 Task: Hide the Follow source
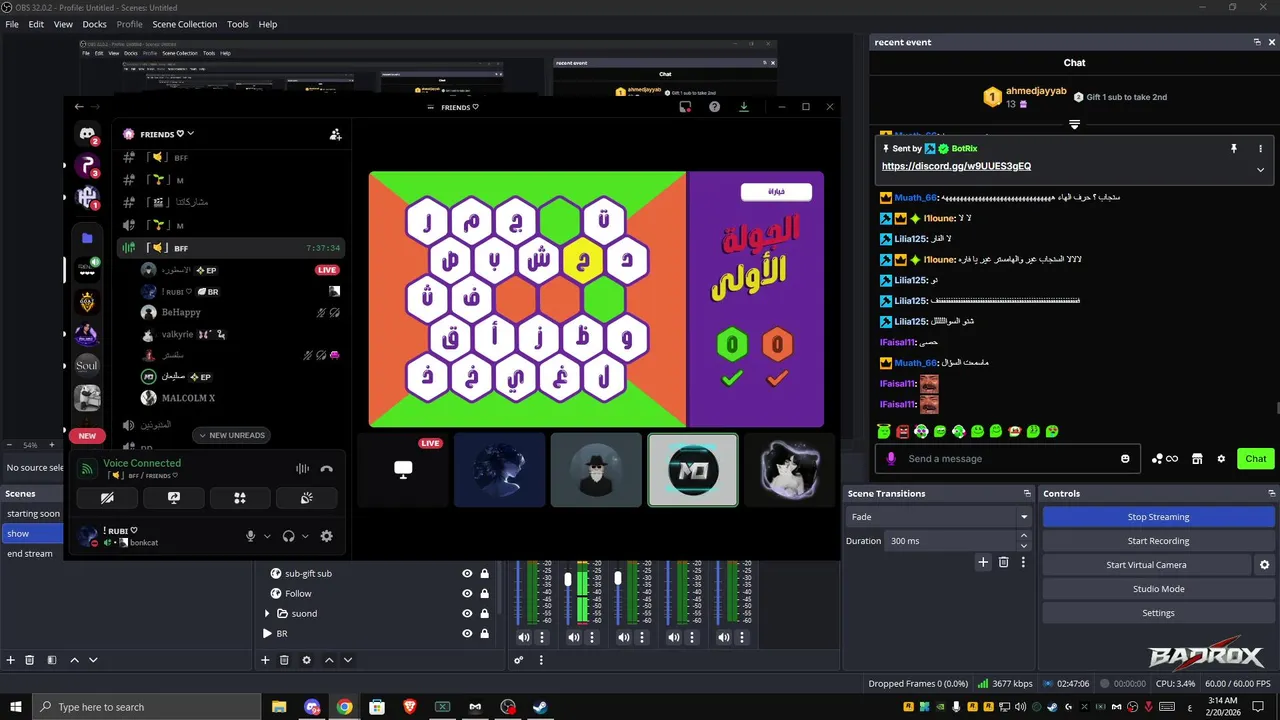467,594
